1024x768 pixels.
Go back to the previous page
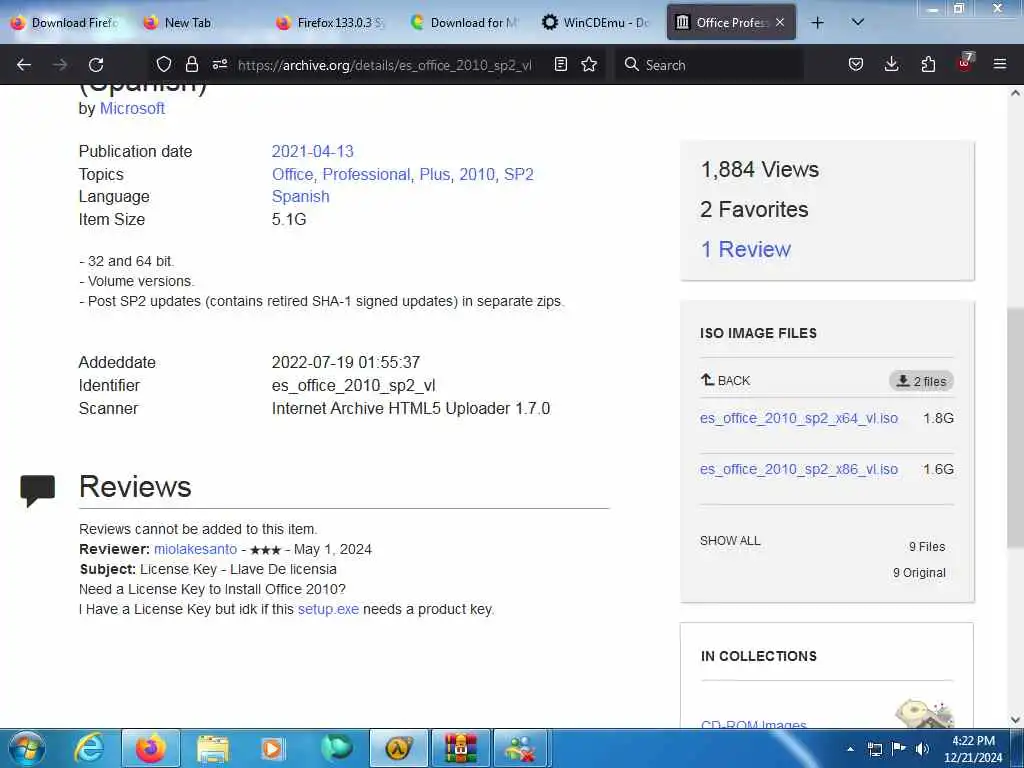(24, 65)
